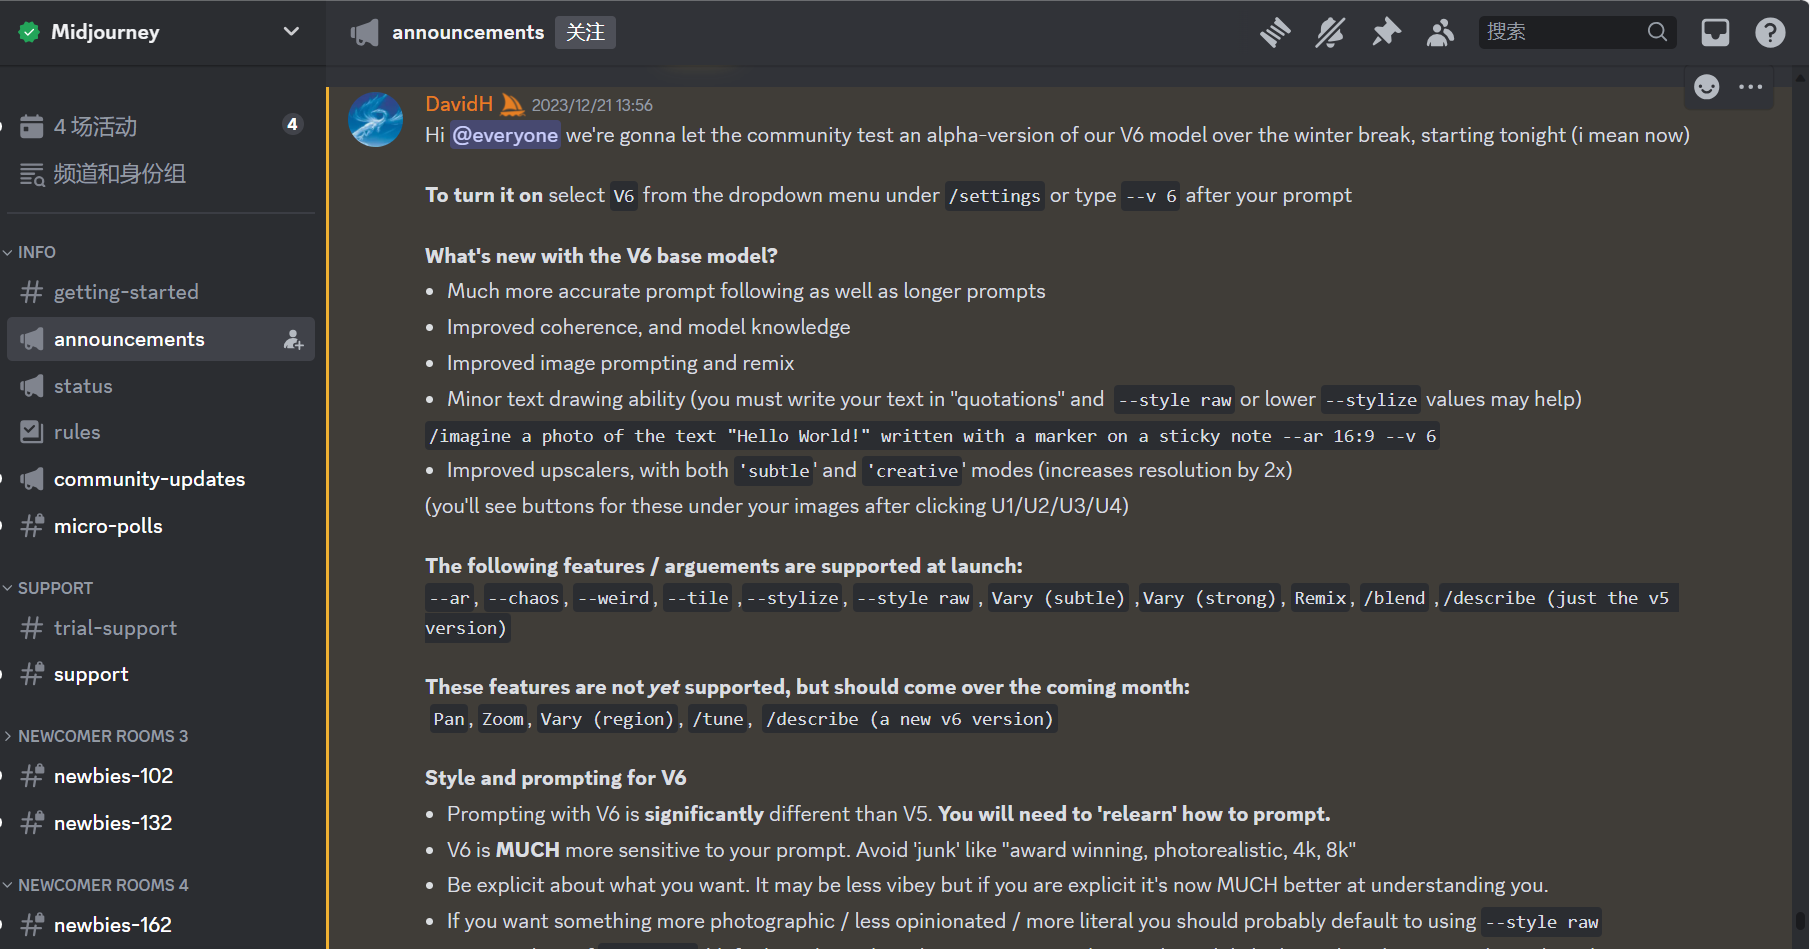Click the getting-started hash icon

pos(32,292)
